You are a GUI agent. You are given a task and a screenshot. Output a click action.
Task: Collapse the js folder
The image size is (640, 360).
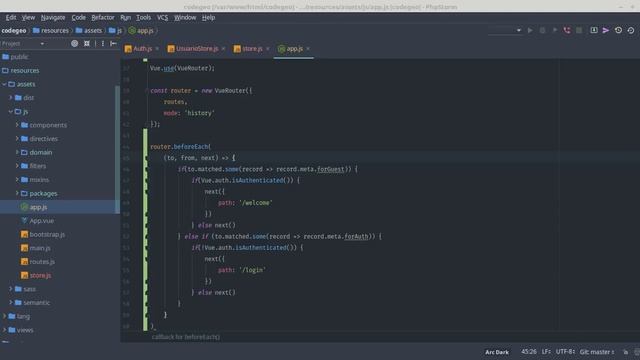point(11,111)
